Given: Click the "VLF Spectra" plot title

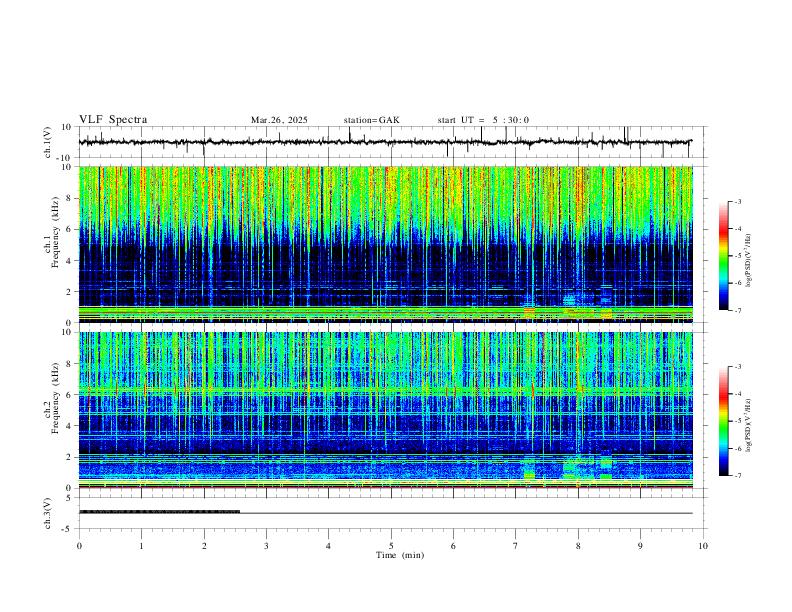Looking at the screenshot, I should point(113,120).
